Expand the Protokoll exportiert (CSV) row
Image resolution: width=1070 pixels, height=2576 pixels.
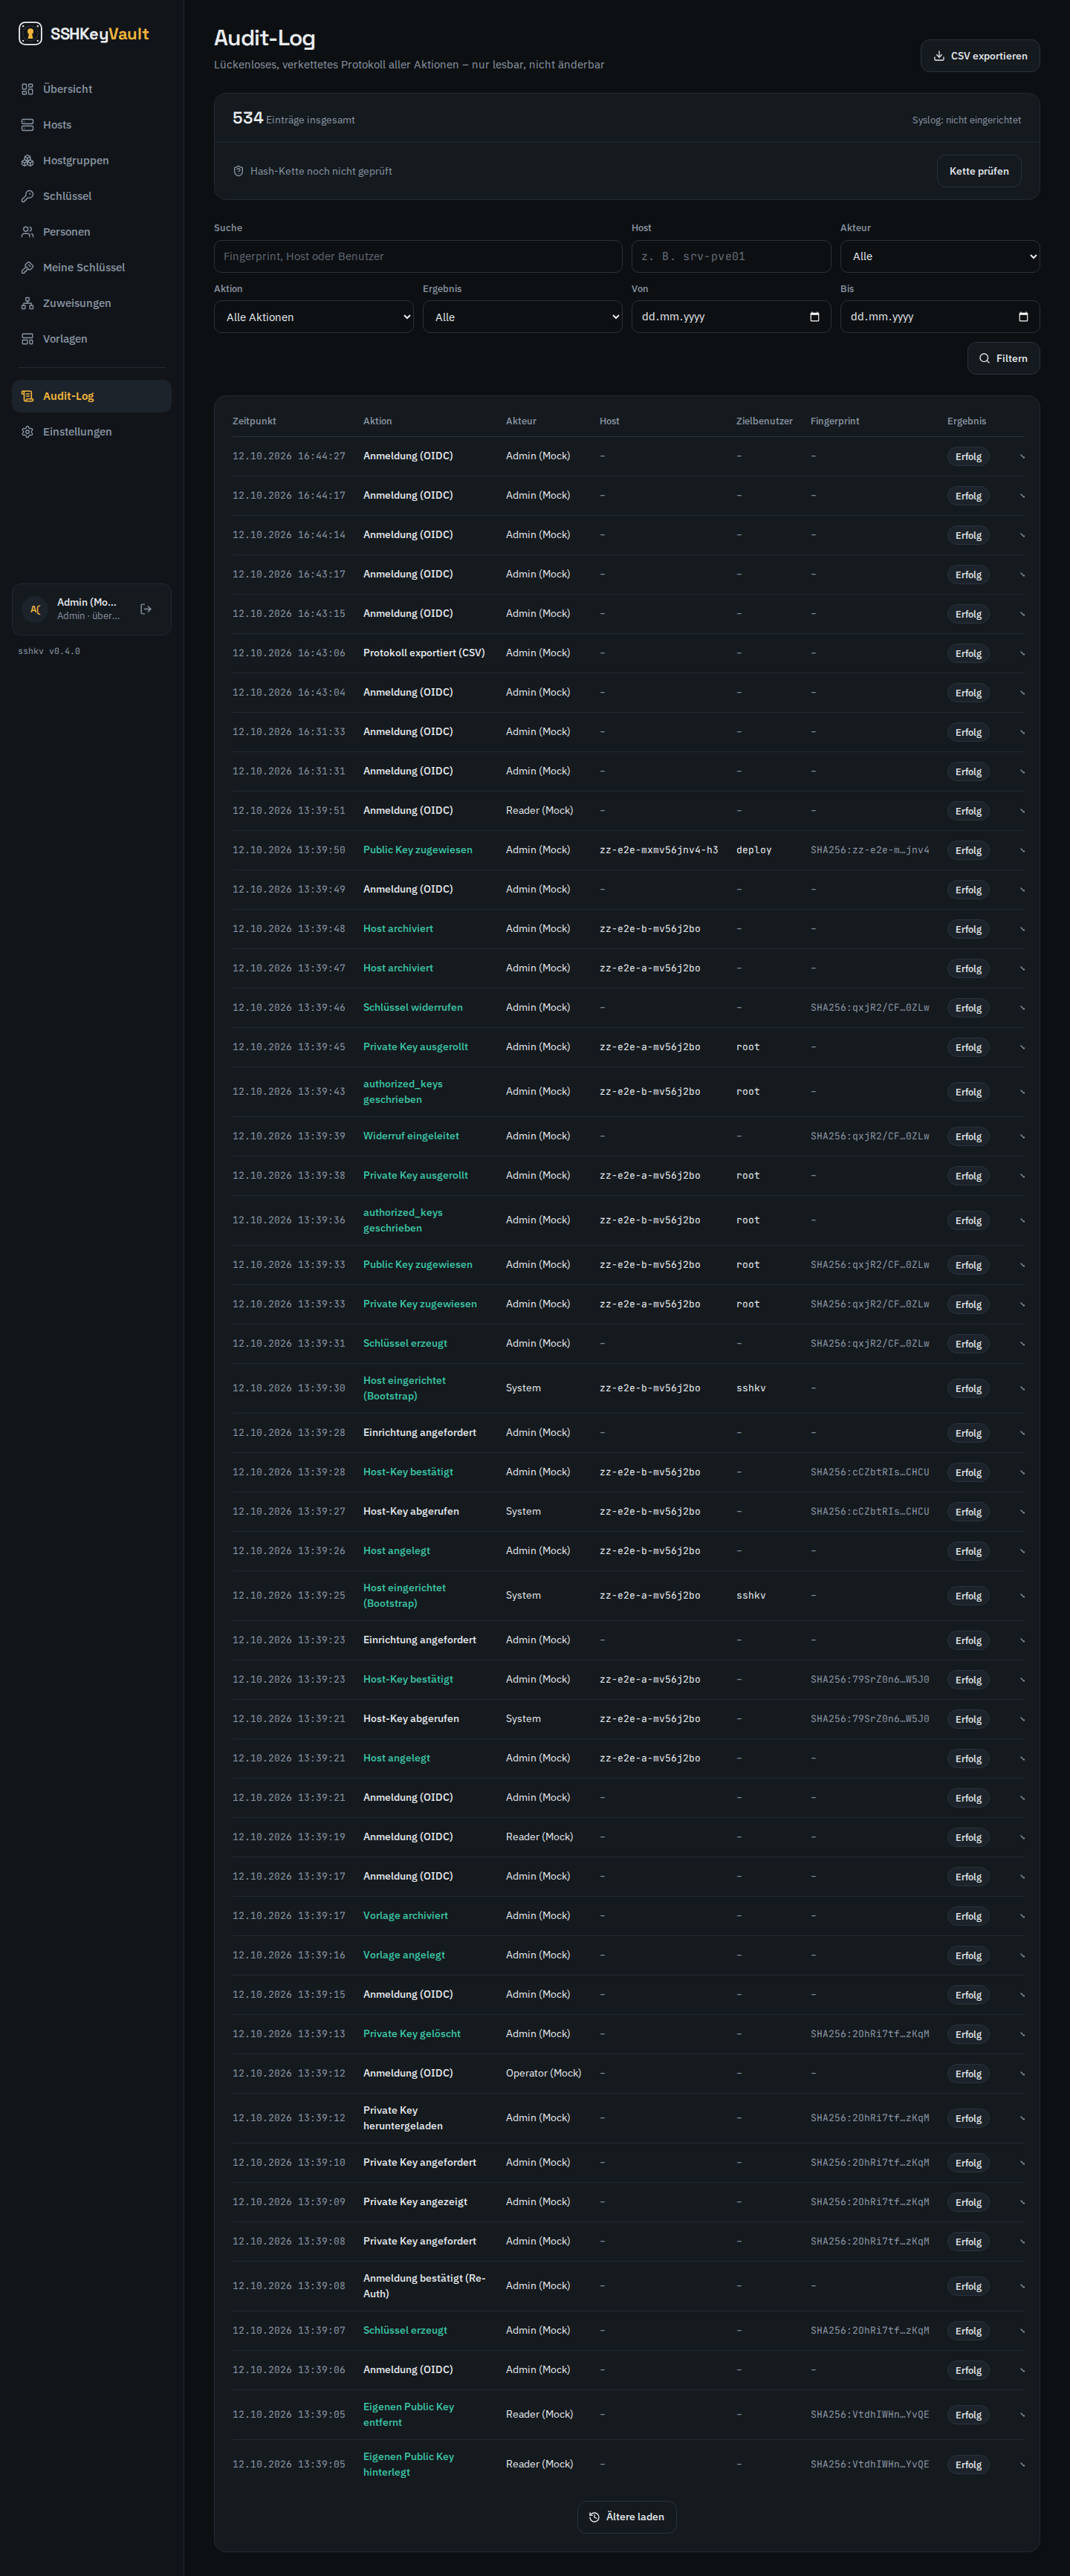point(1022,653)
